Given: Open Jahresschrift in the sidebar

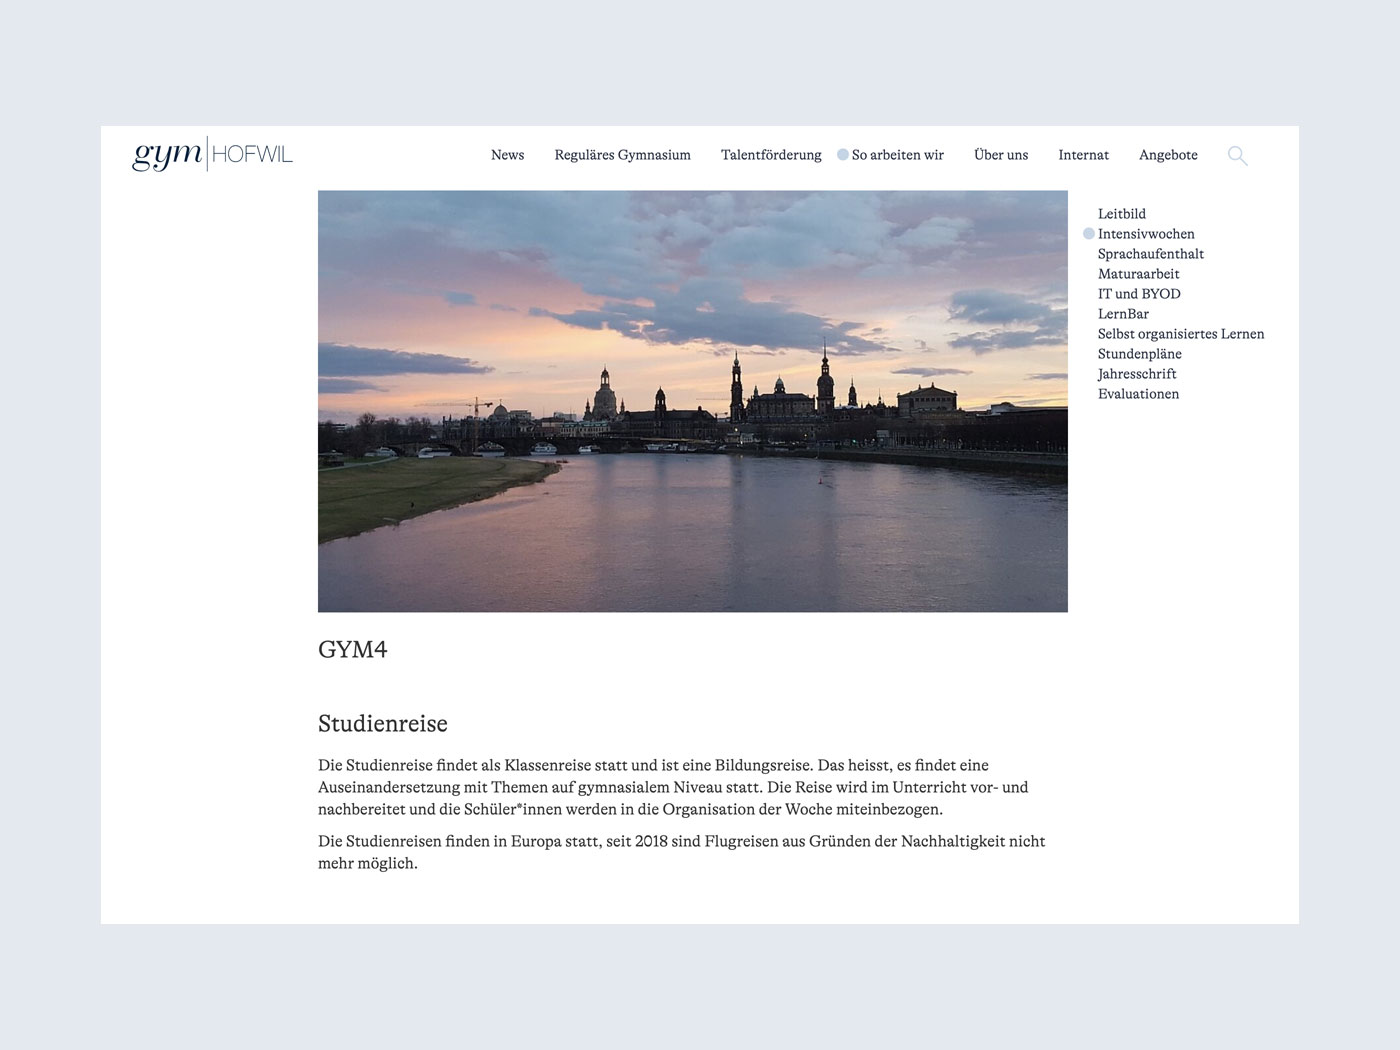Looking at the screenshot, I should coord(1137,374).
